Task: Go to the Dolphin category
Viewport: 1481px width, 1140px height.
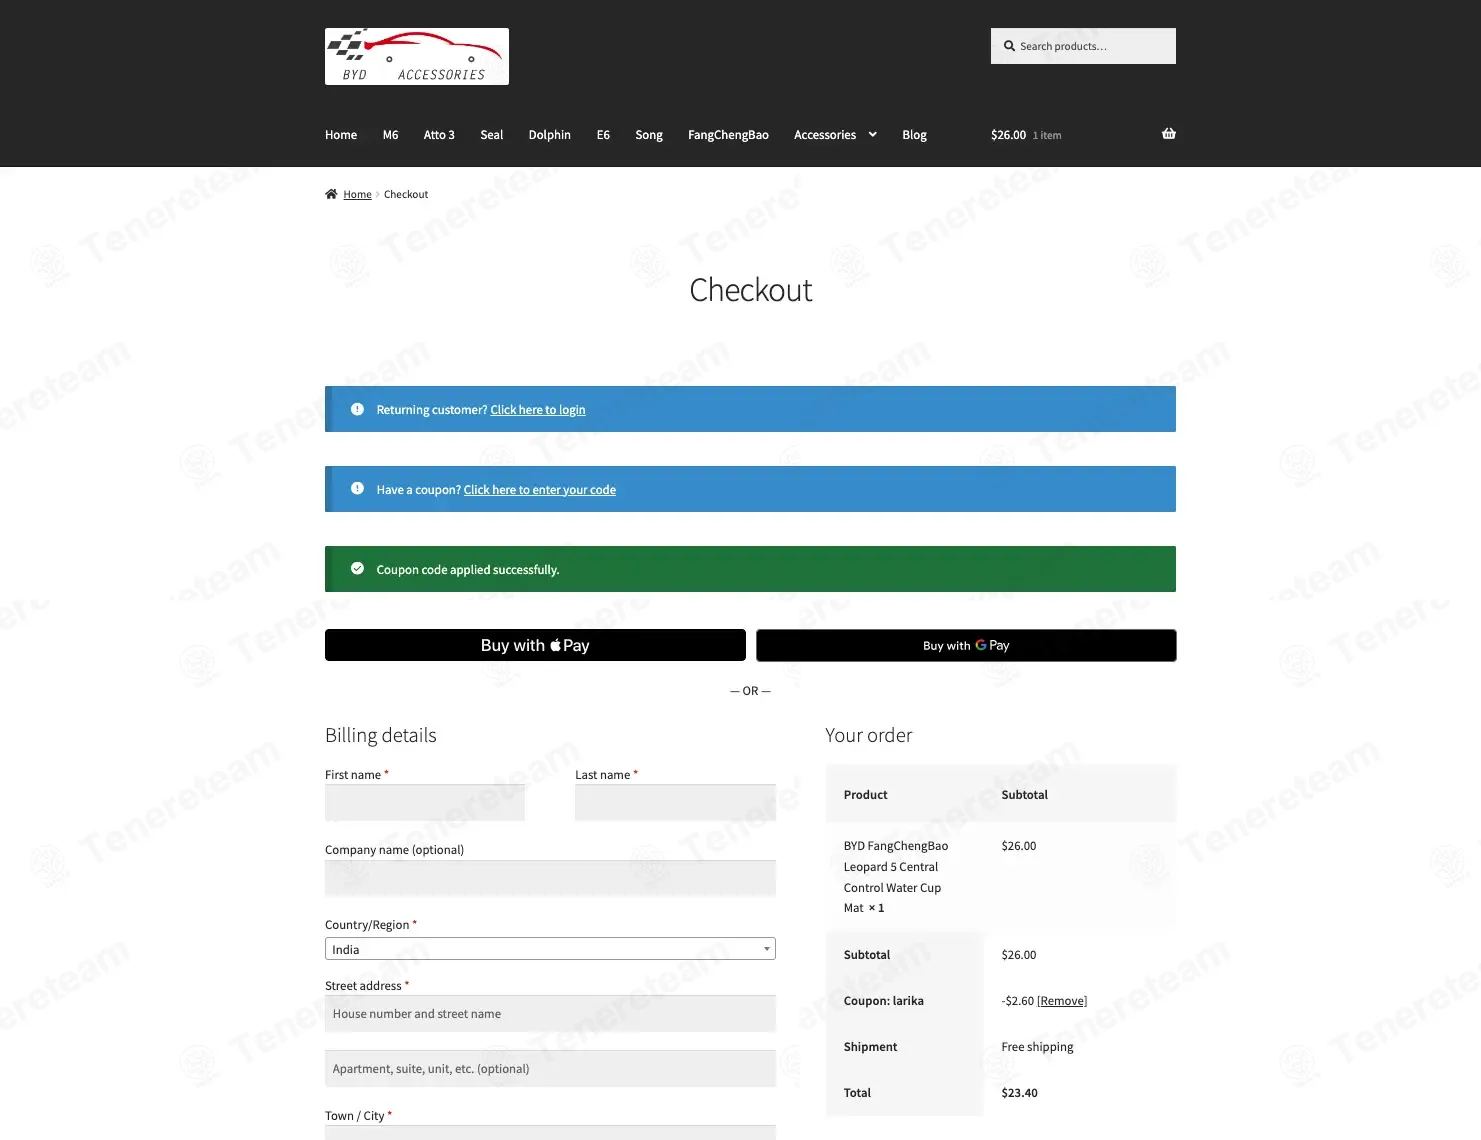Action: pos(549,135)
